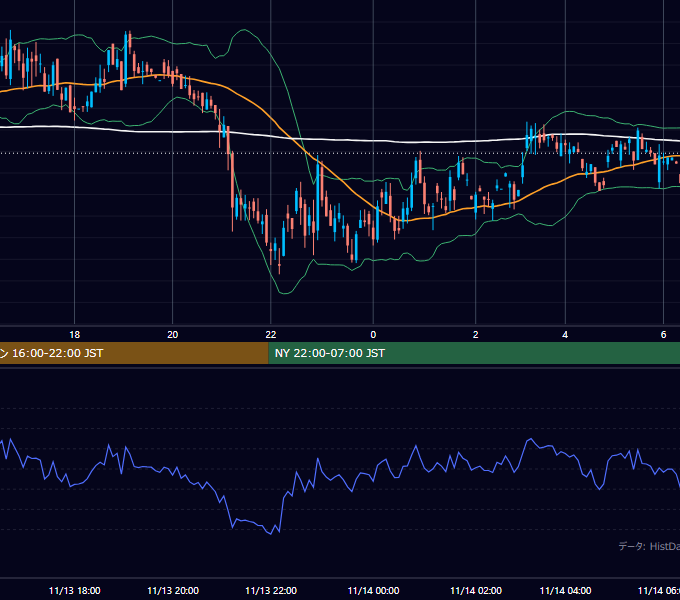This screenshot has height=600, width=680.
Task: Click the HistData data source credit text
Action: click(x=649, y=546)
